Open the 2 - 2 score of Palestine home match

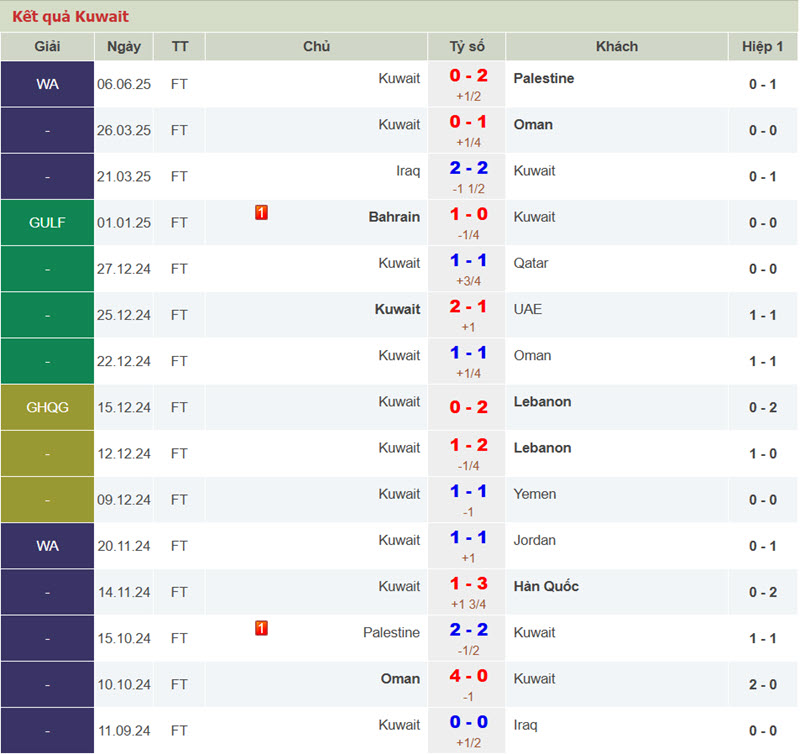tap(468, 630)
